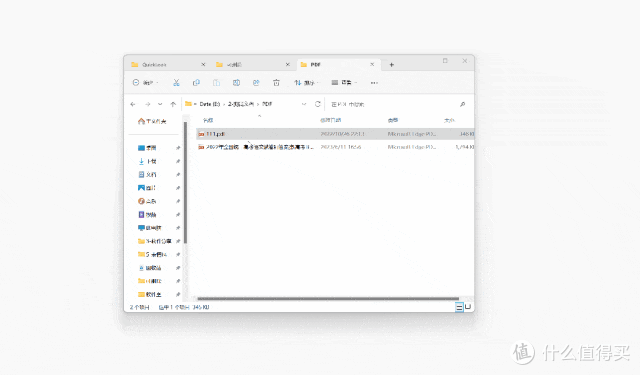Open Downloads in the sidebar
The image size is (640, 375).
coord(147,161)
